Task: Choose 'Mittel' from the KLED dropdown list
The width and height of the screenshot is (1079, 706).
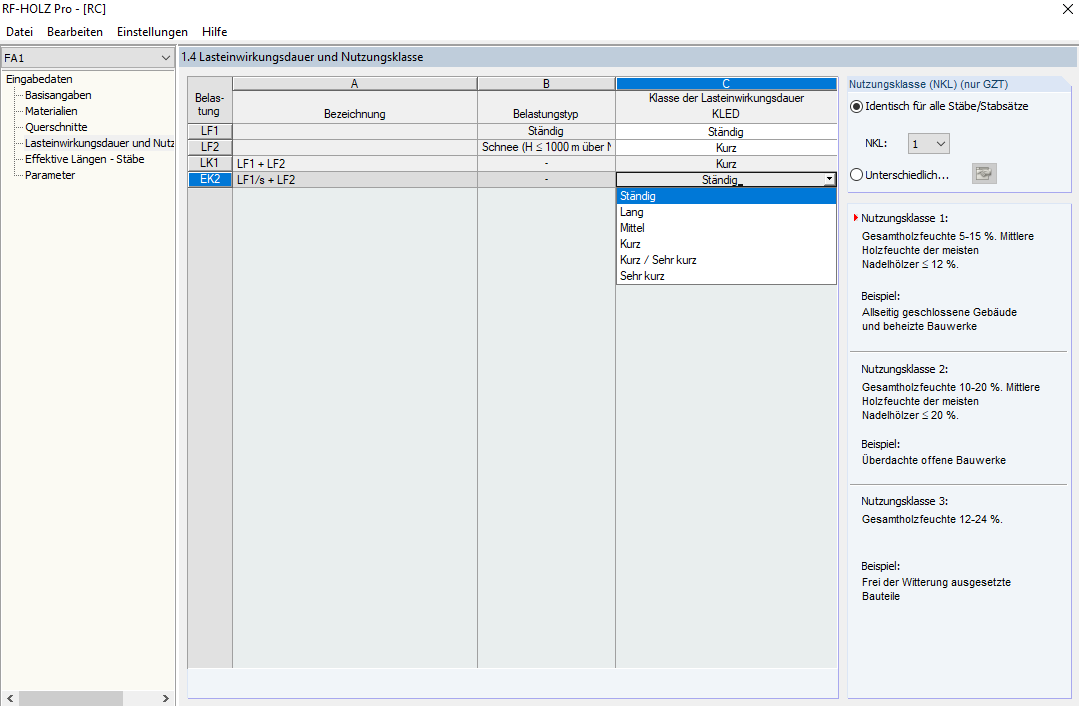Action: pos(726,228)
